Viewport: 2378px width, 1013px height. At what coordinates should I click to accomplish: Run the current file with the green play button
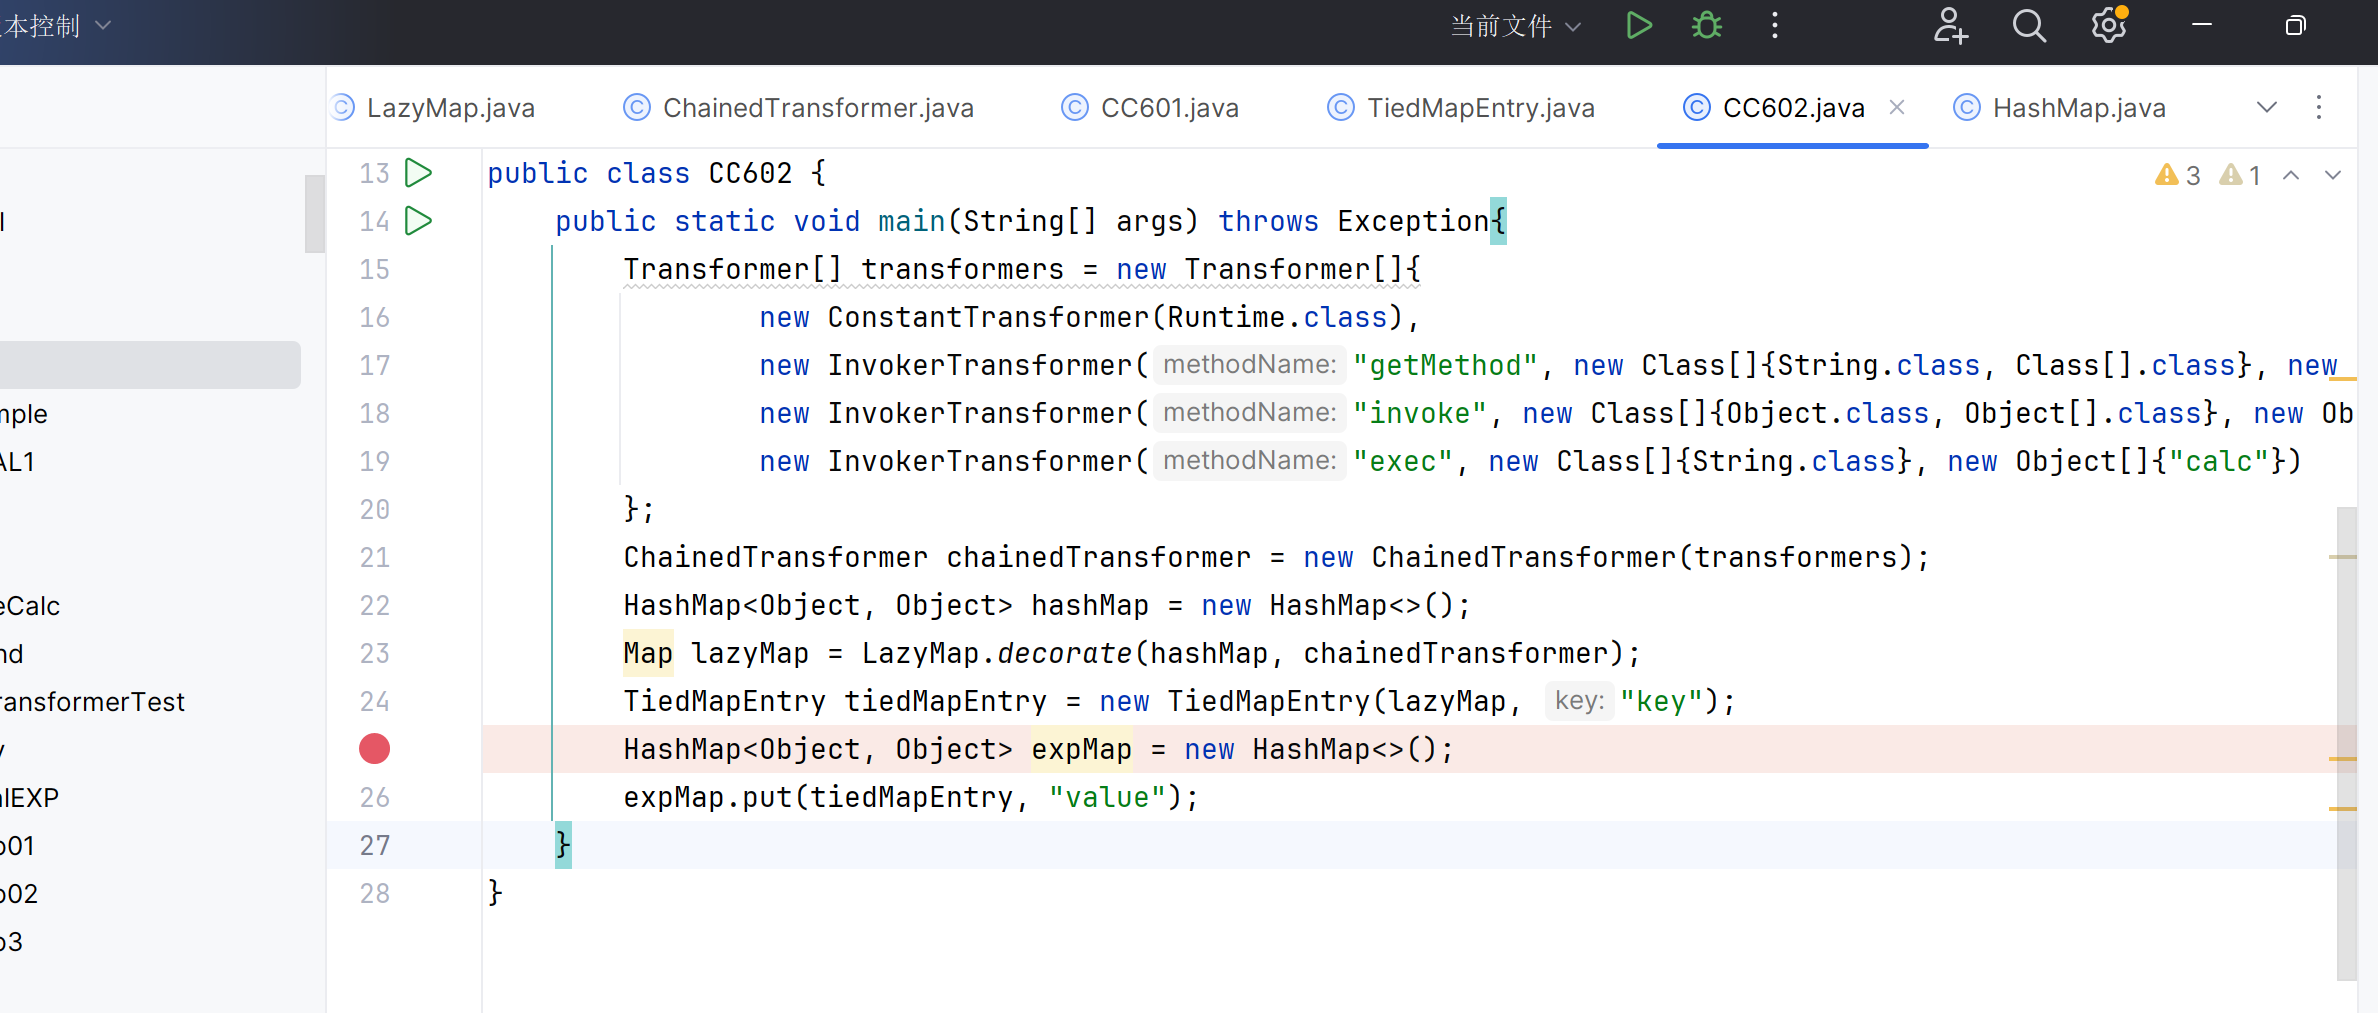[x=1638, y=26]
